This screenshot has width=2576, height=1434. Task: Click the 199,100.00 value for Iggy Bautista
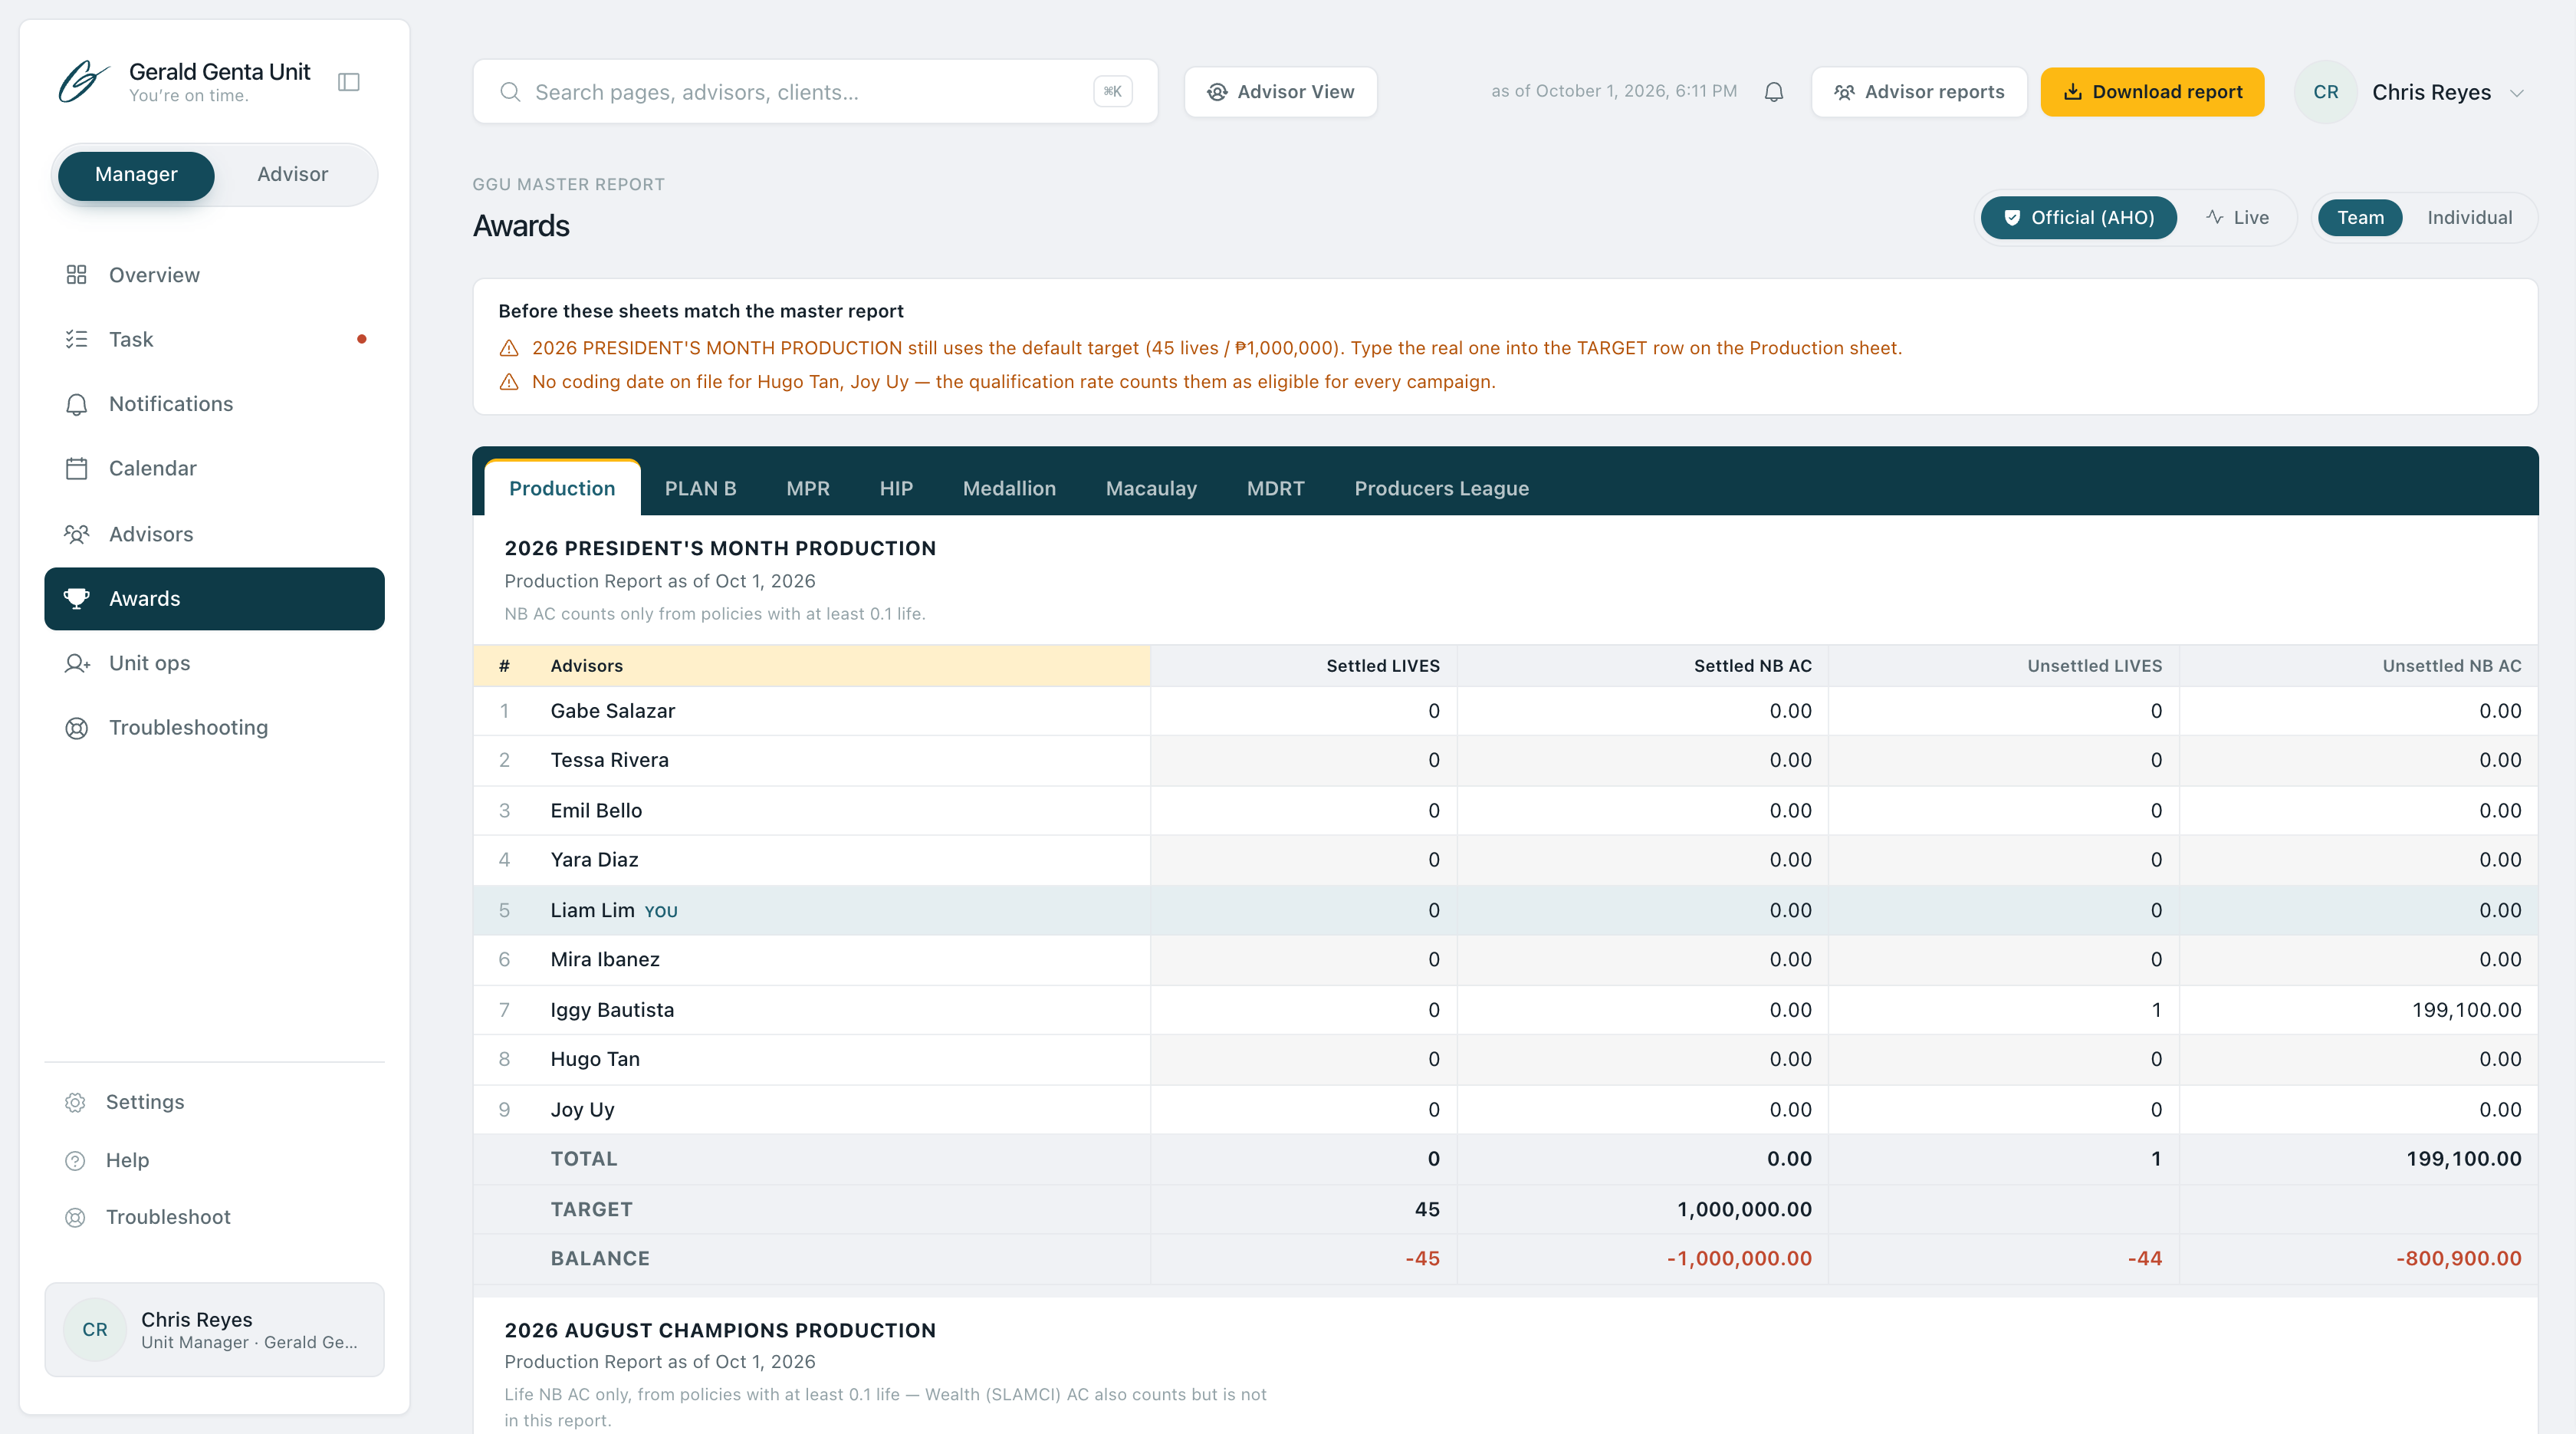[2466, 1010]
